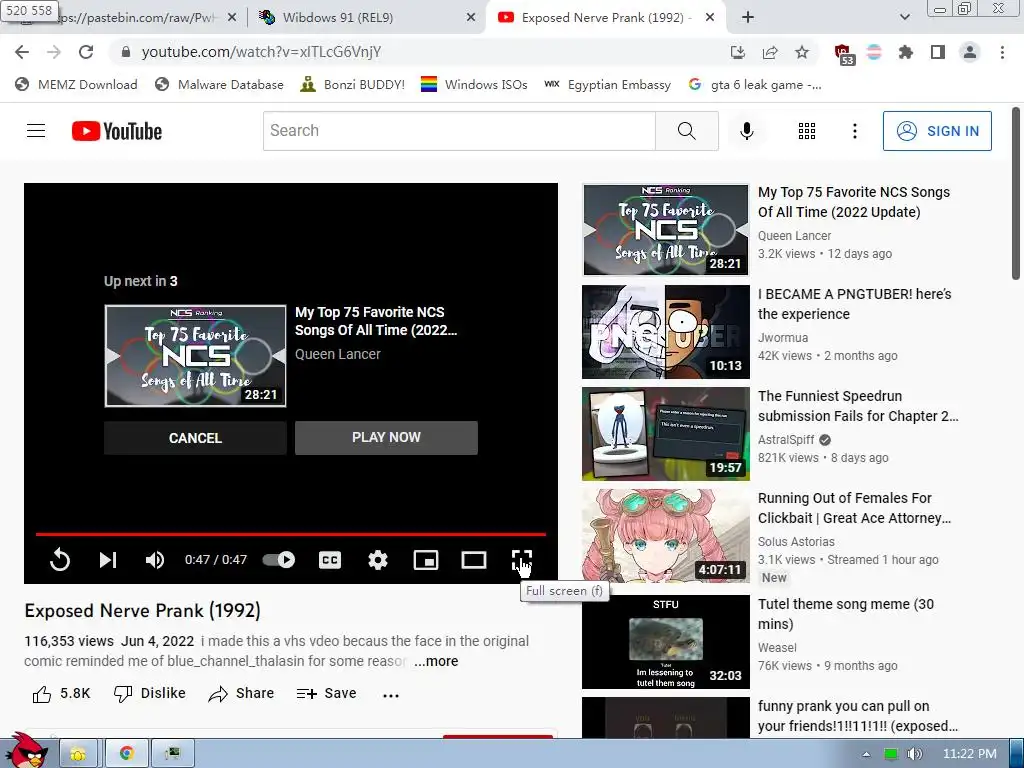Like the video (5.8K)
The height and width of the screenshot is (768, 1024).
click(61, 694)
